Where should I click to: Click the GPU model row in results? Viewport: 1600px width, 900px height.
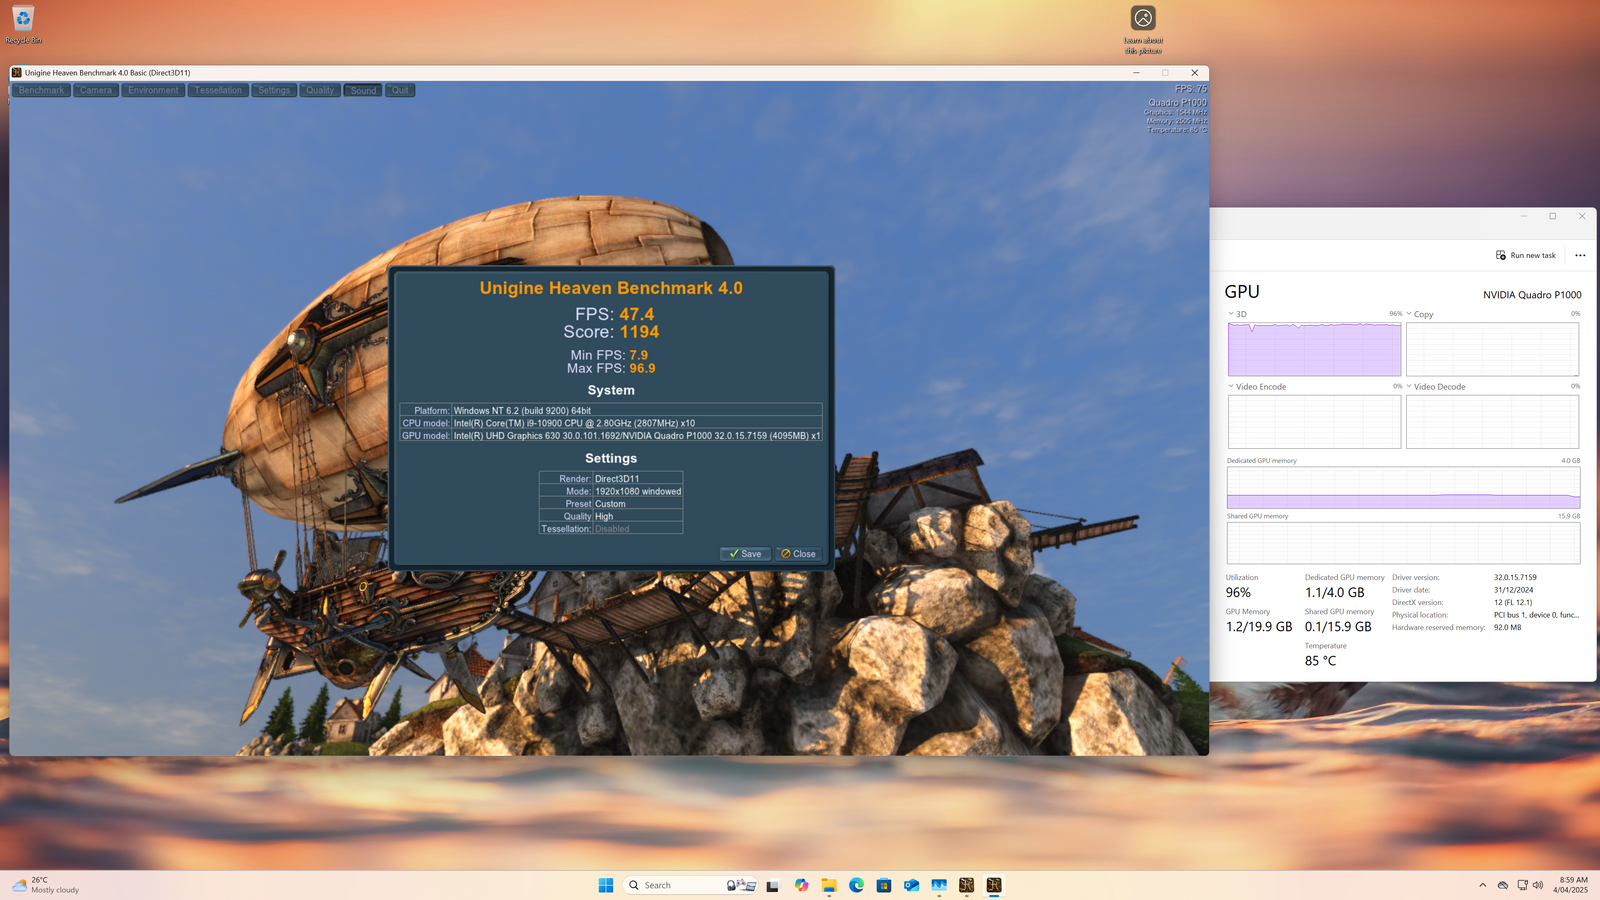(611, 436)
